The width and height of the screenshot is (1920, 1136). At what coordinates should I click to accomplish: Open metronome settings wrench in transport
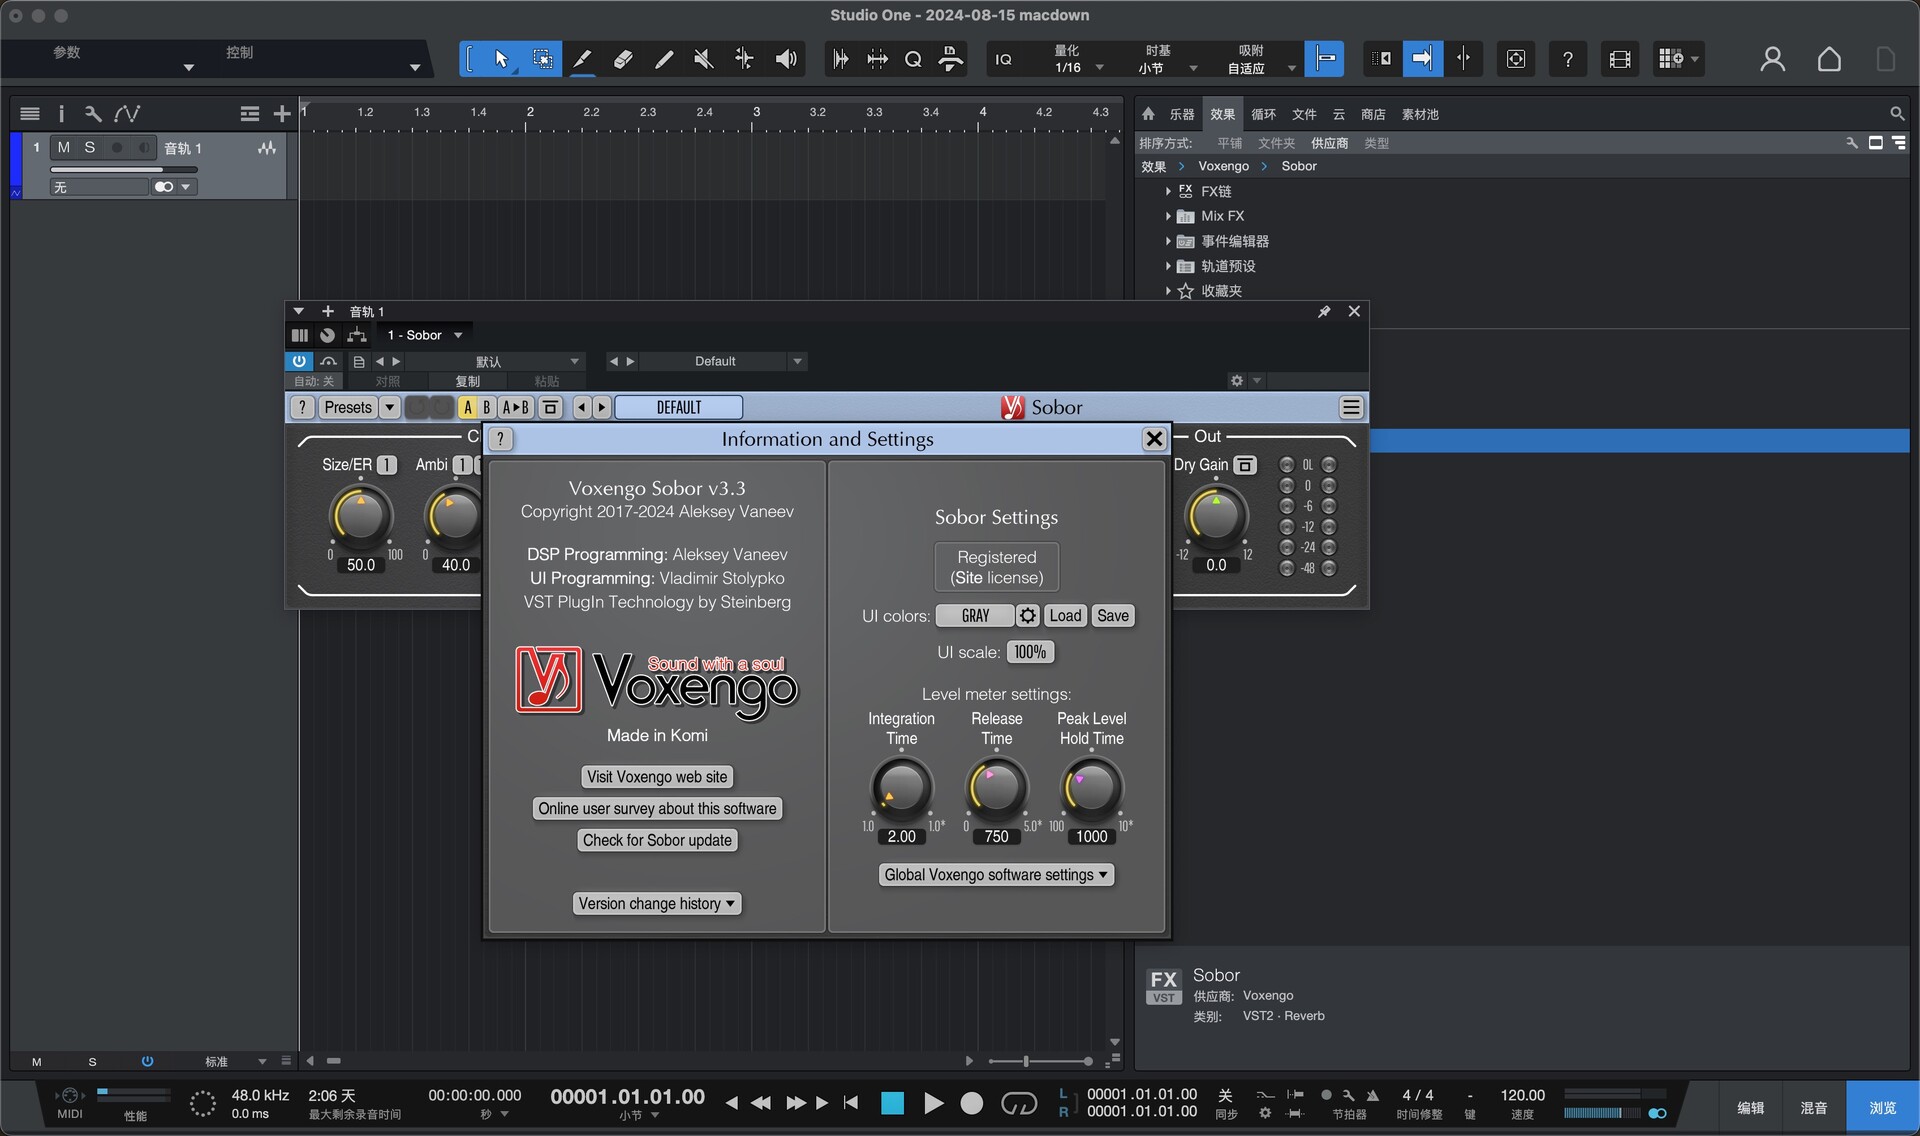coord(1348,1095)
